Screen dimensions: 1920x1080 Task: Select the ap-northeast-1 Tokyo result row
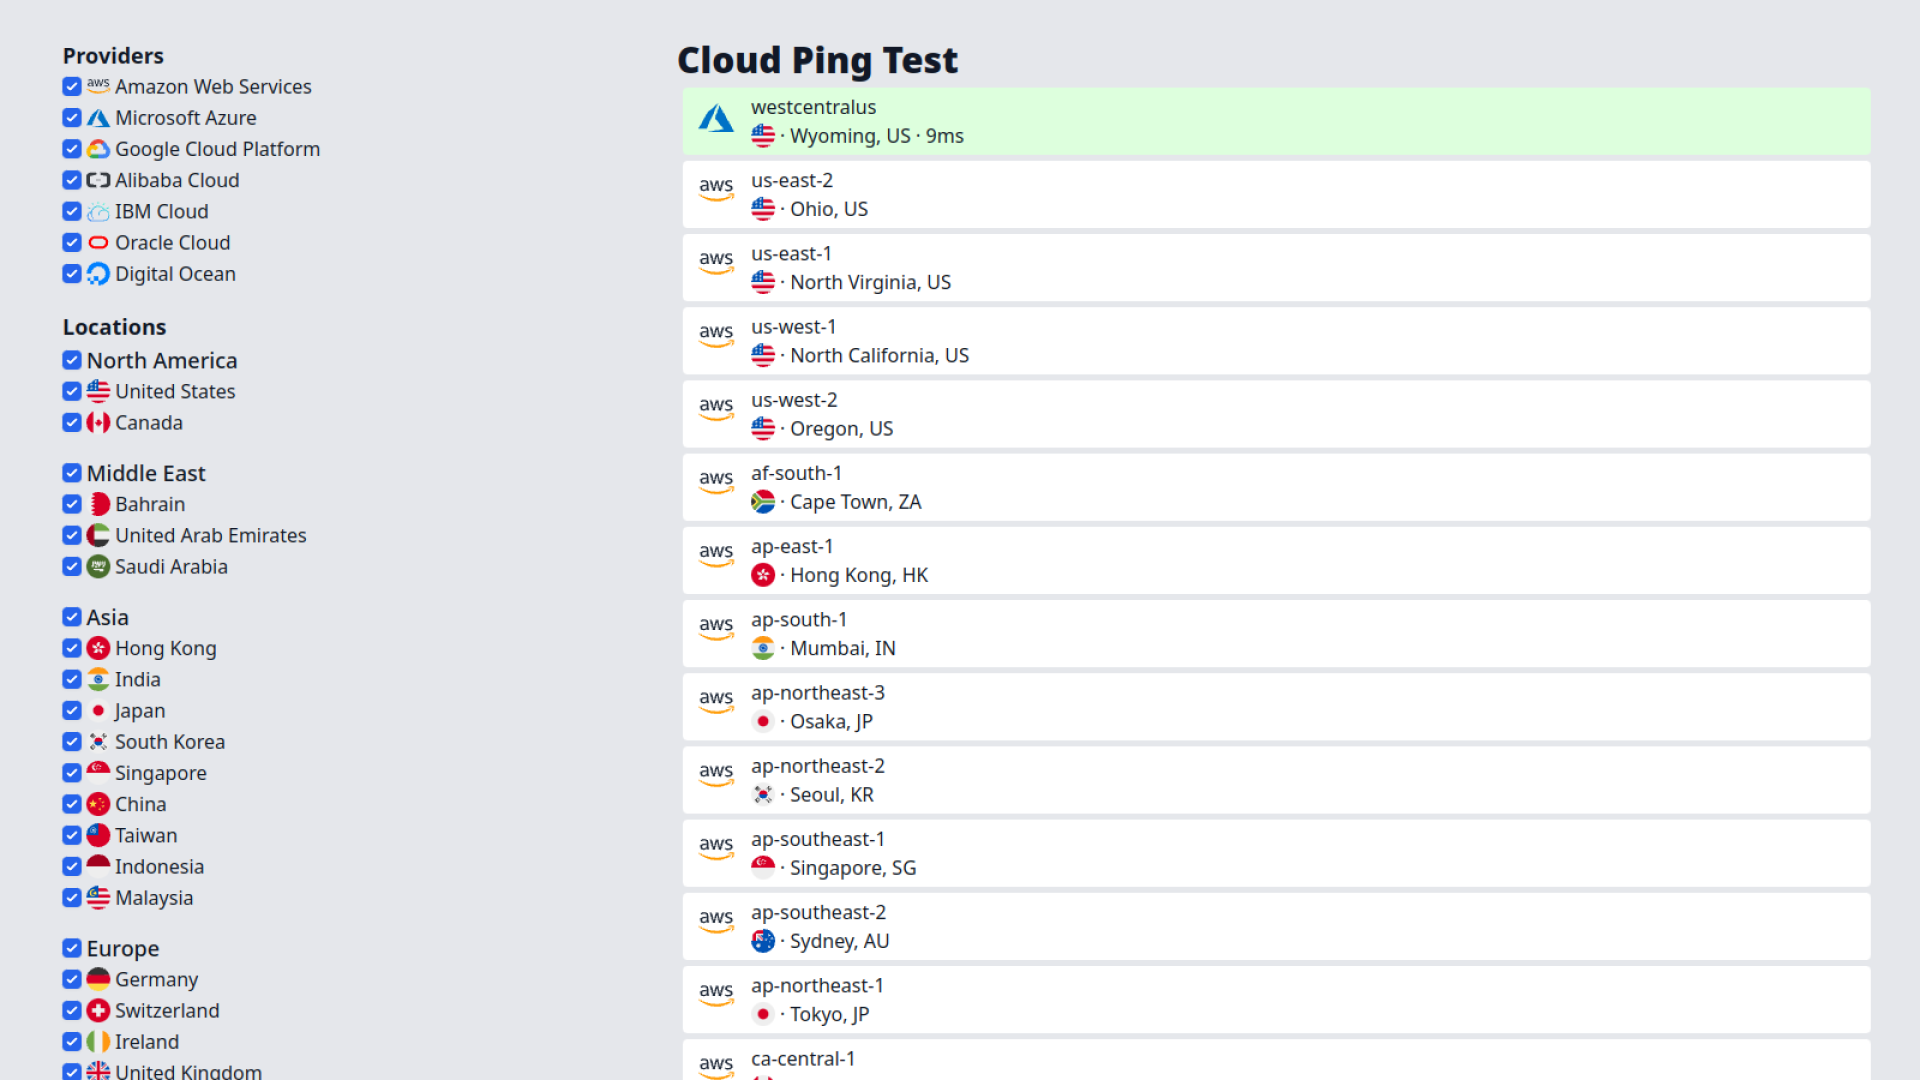pos(1276,999)
